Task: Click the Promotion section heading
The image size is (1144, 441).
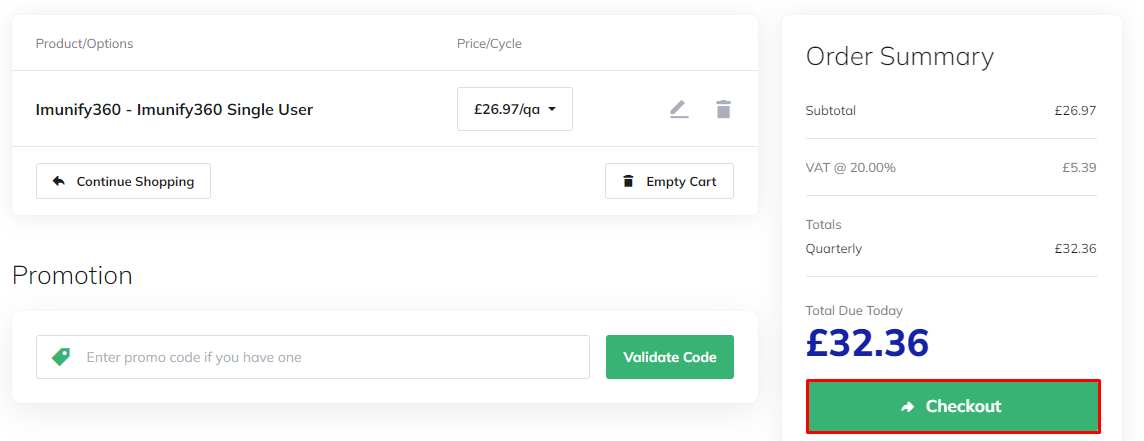Action: pyautogui.click(x=72, y=275)
